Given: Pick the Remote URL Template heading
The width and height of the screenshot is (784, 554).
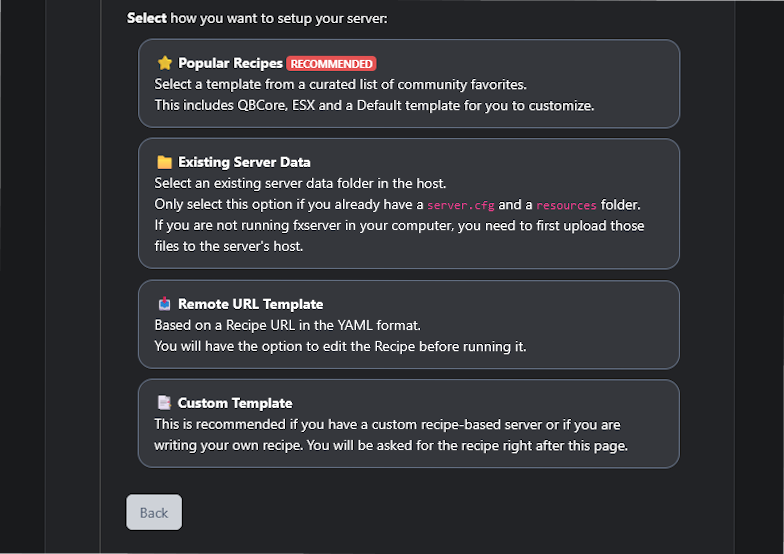Looking at the screenshot, I should coord(250,304).
